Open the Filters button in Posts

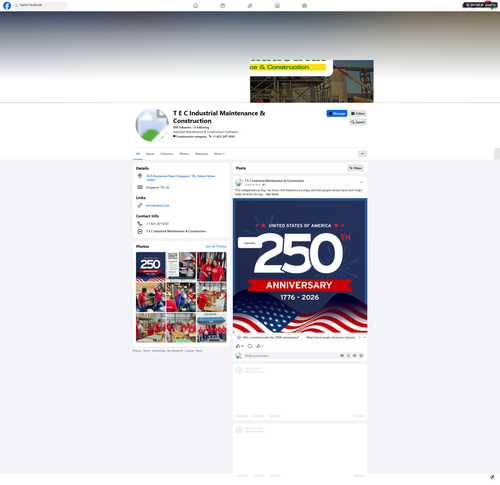[x=355, y=168]
